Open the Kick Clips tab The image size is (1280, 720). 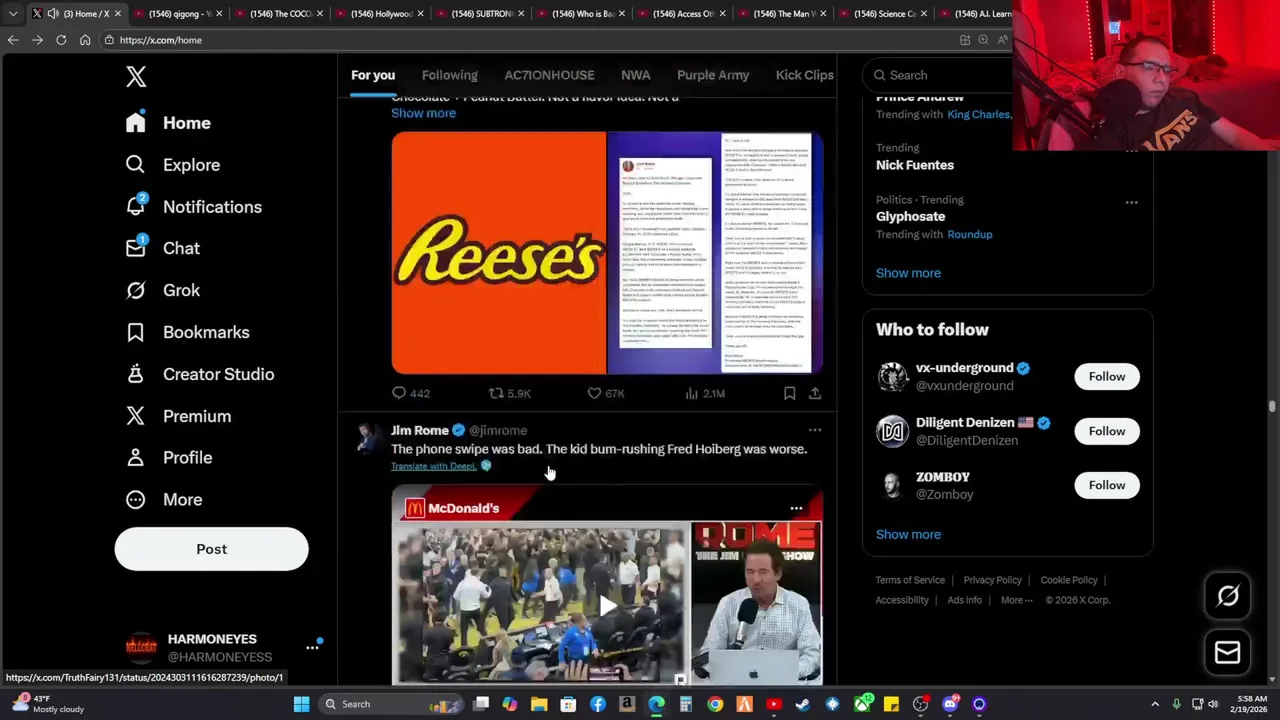point(804,75)
